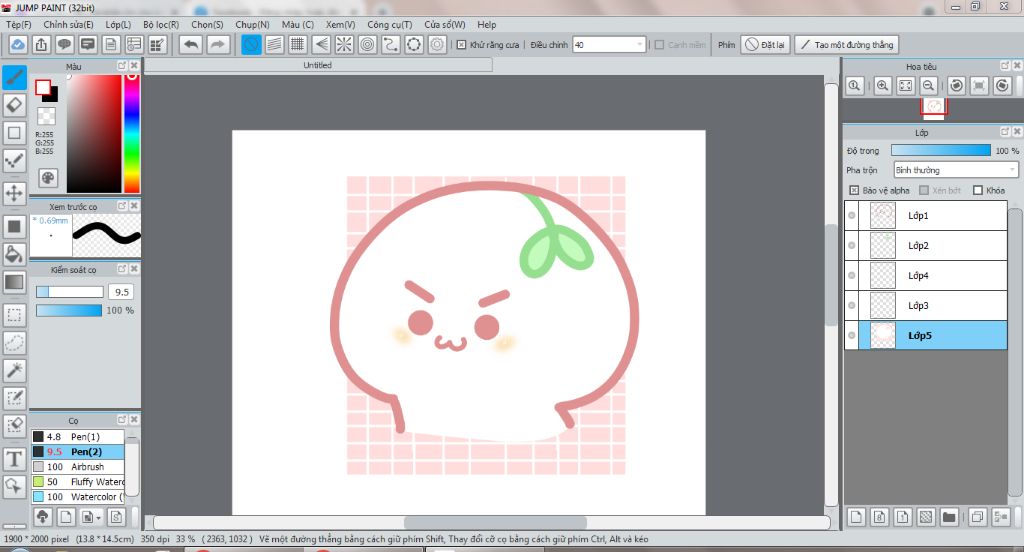Hide layer Lớp3
Image resolution: width=1024 pixels, height=552 pixels.
click(852, 306)
